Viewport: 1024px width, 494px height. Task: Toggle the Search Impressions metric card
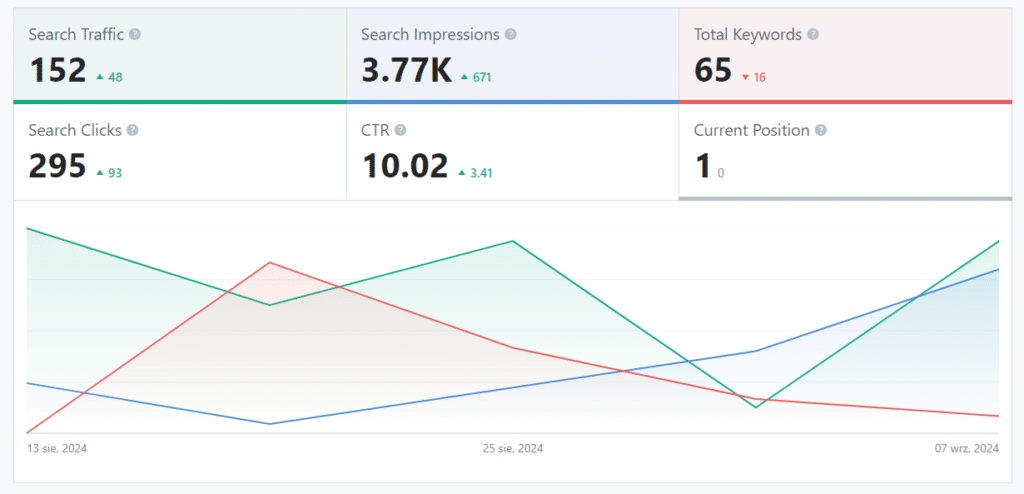(x=512, y=54)
